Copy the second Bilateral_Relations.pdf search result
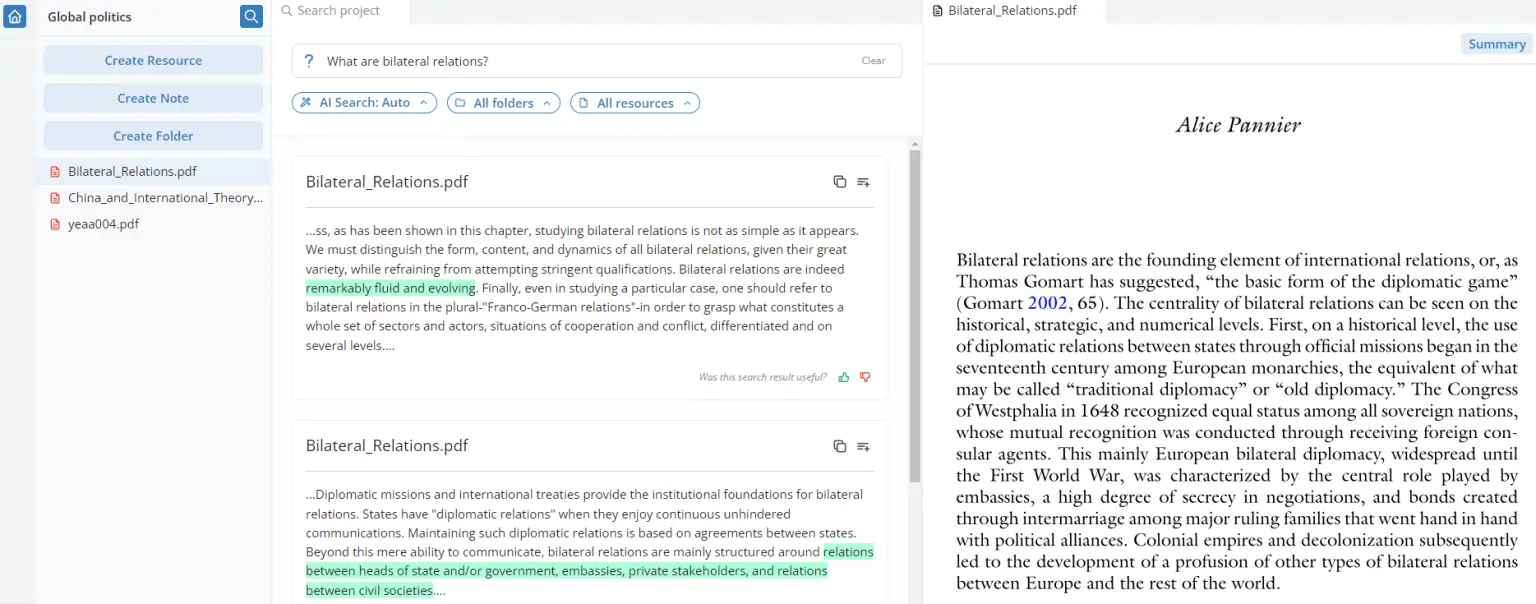Viewport: 1536px width, 604px height. tap(839, 446)
